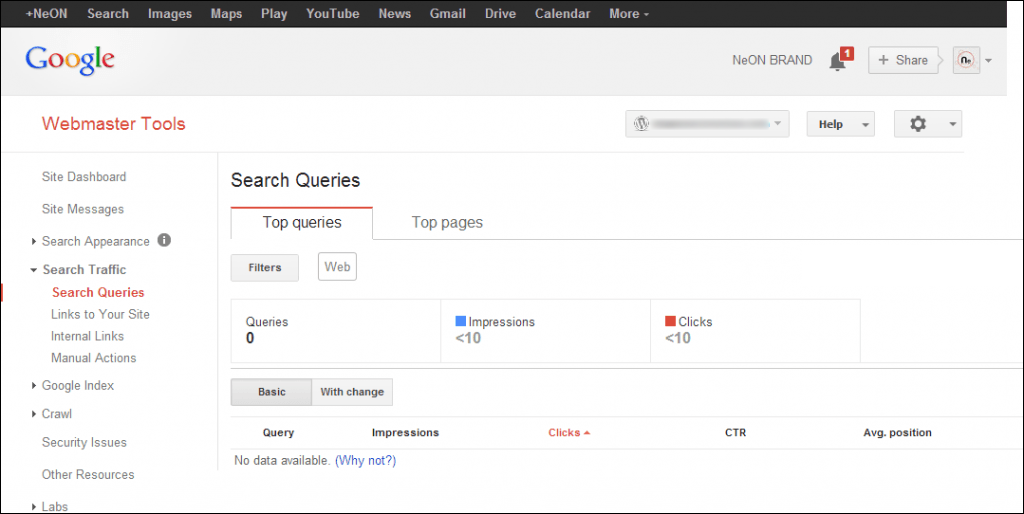Select the Basic view toggle
The height and width of the screenshot is (514, 1024).
(x=271, y=392)
